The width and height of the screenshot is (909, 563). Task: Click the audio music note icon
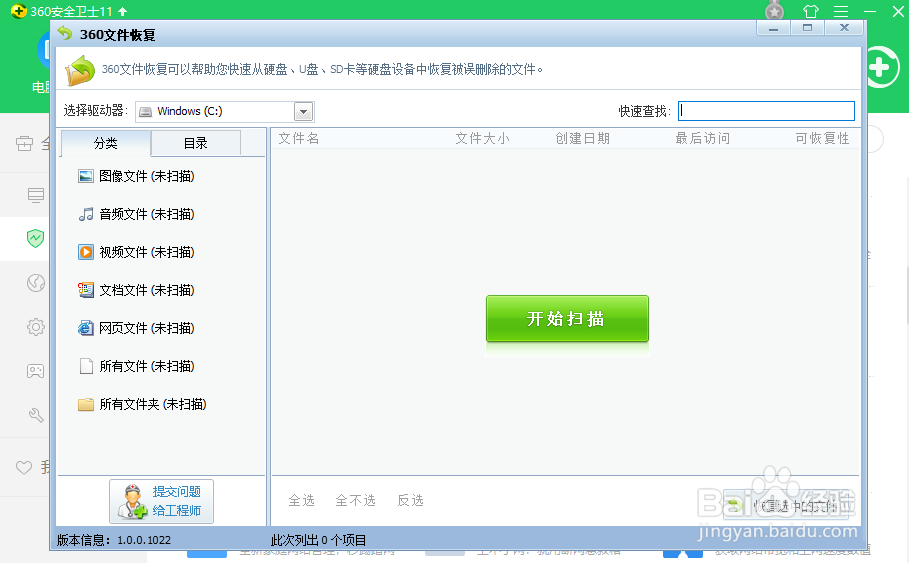(x=86, y=215)
